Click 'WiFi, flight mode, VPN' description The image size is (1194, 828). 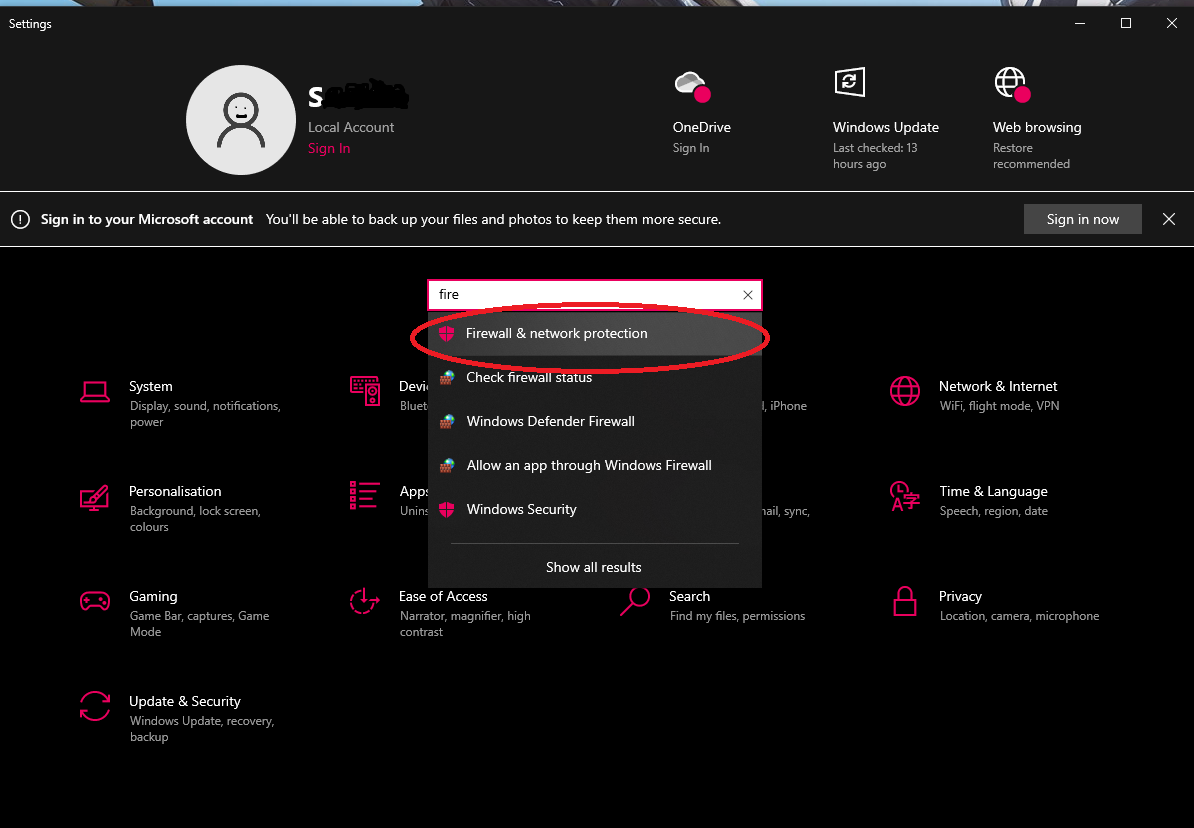[999, 406]
